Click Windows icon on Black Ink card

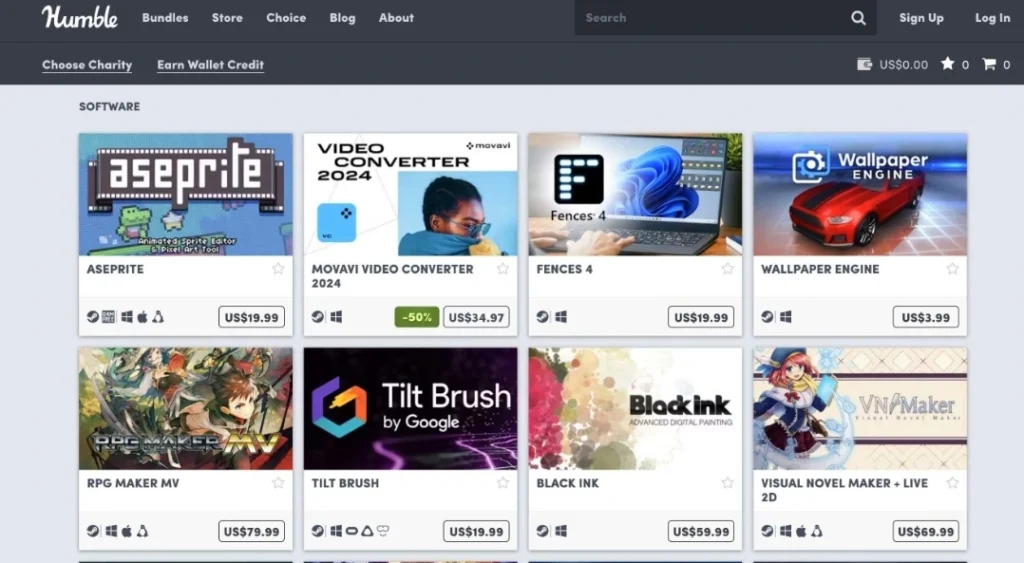coord(560,531)
